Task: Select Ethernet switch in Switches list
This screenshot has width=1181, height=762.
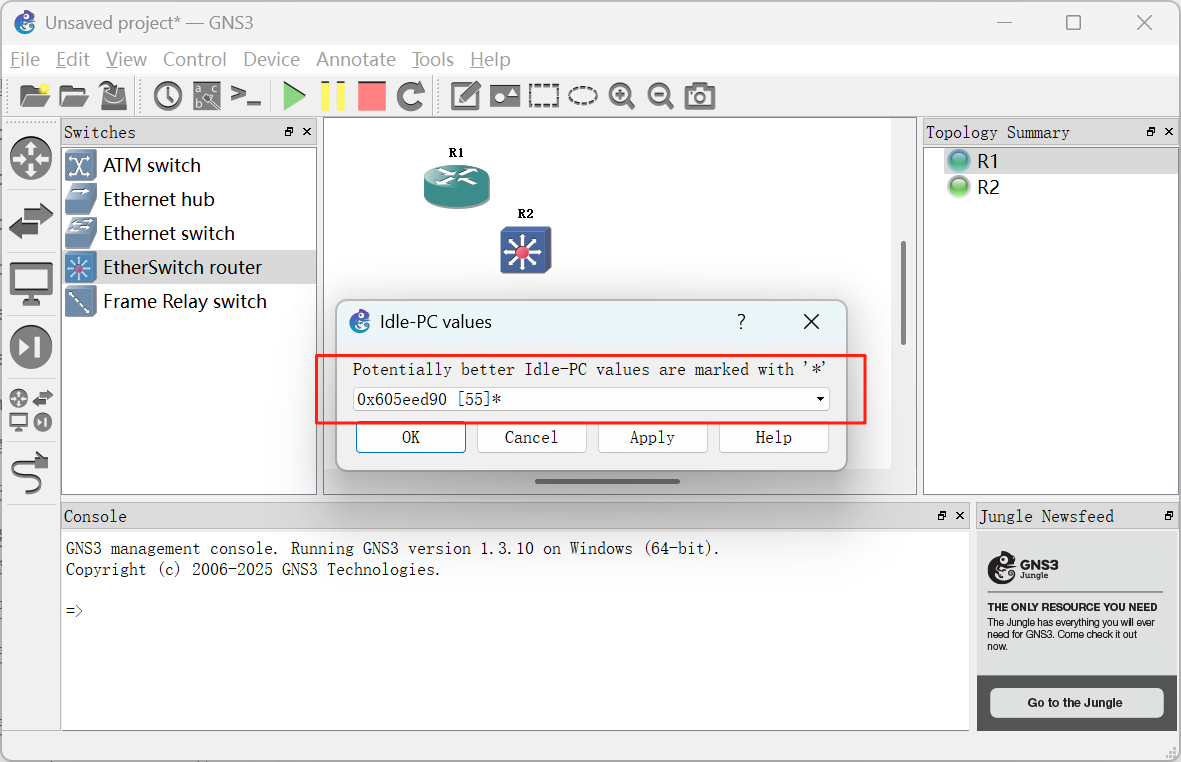Action: [x=190, y=233]
